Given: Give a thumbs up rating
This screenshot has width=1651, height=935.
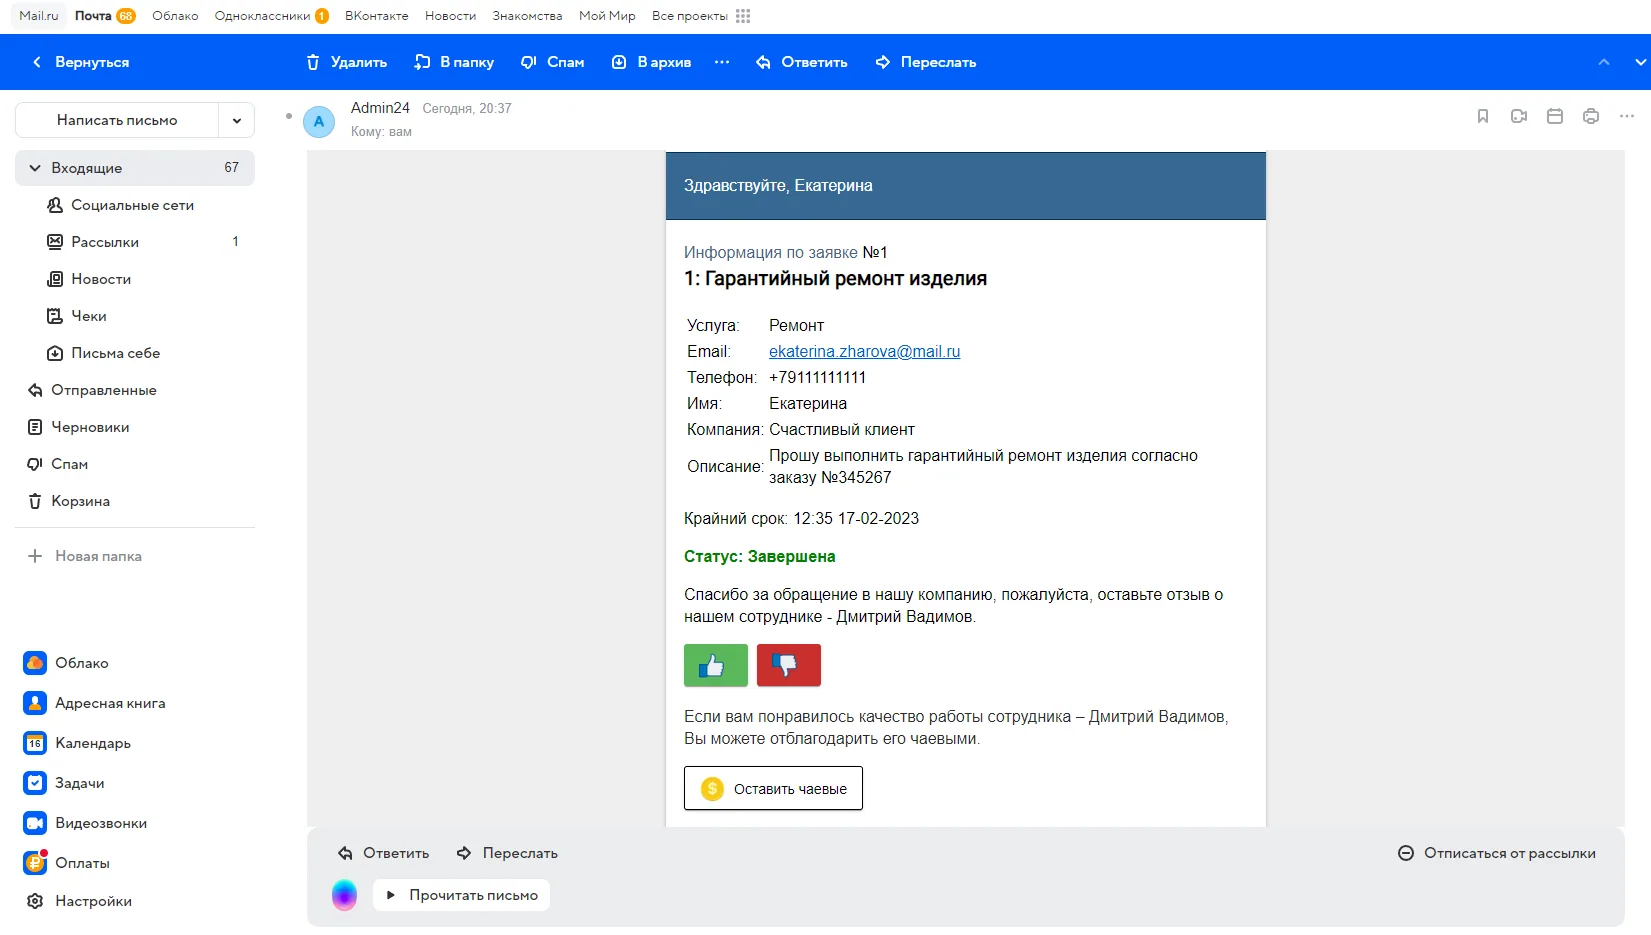Looking at the screenshot, I should 716,665.
